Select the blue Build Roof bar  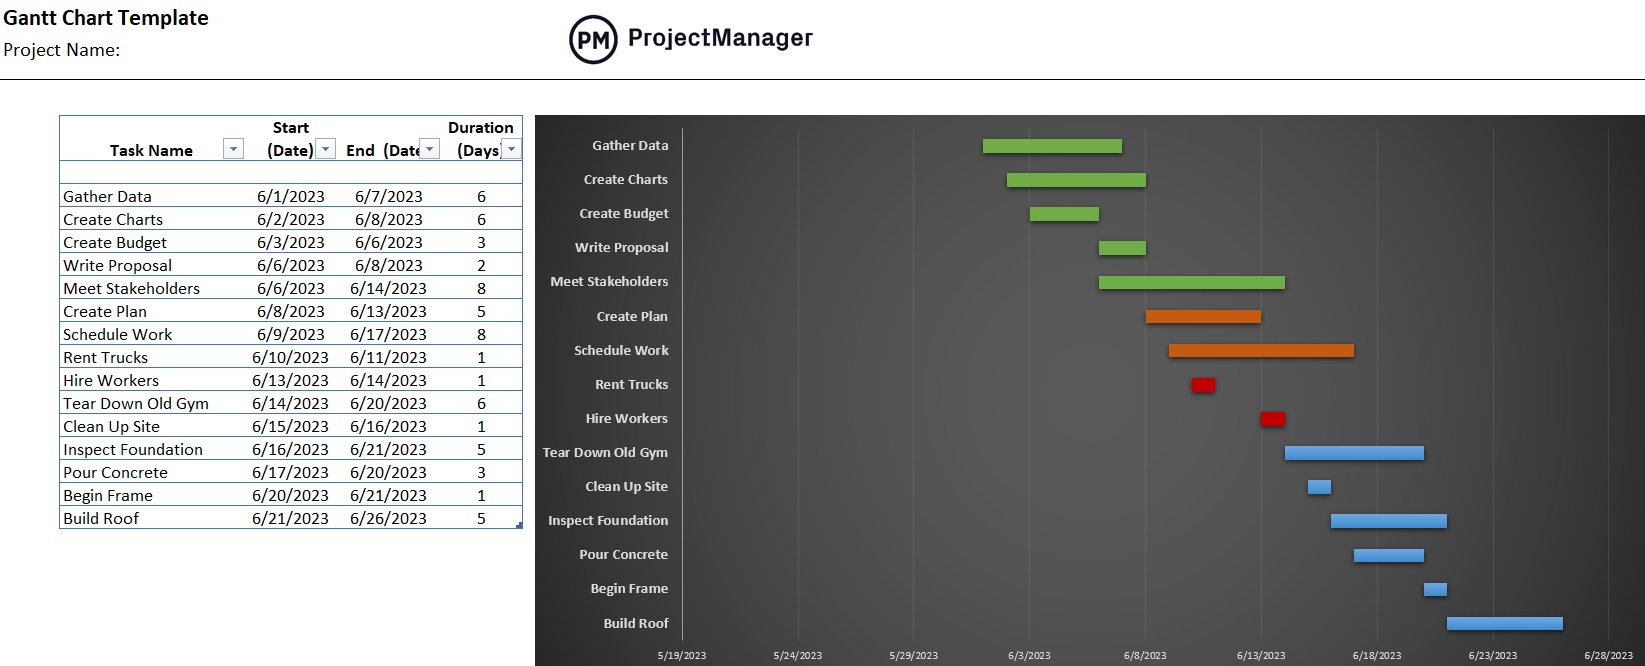click(1505, 622)
